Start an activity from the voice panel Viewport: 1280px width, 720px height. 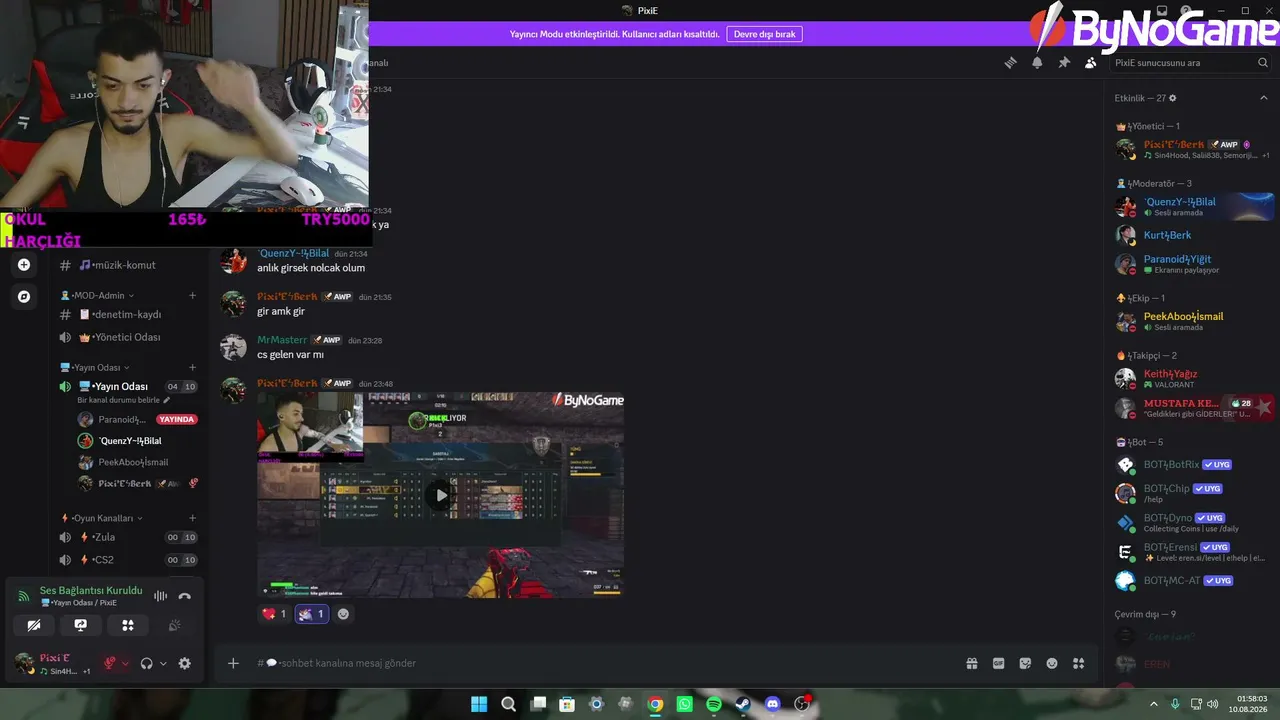pyautogui.click(x=128, y=625)
